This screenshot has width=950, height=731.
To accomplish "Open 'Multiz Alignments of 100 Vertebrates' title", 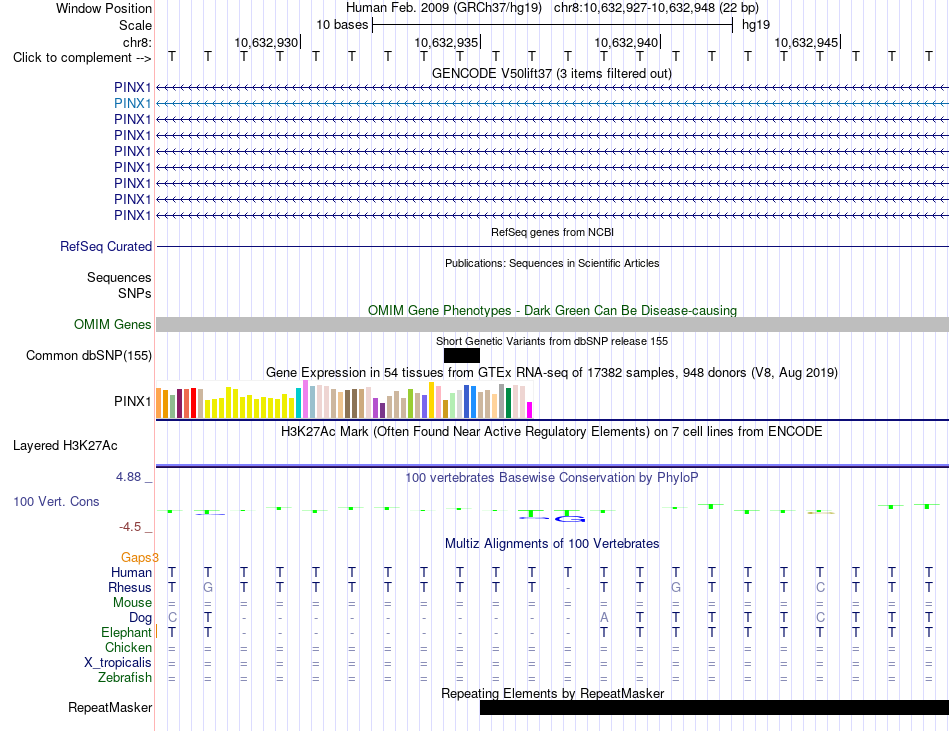I will tap(552, 543).
